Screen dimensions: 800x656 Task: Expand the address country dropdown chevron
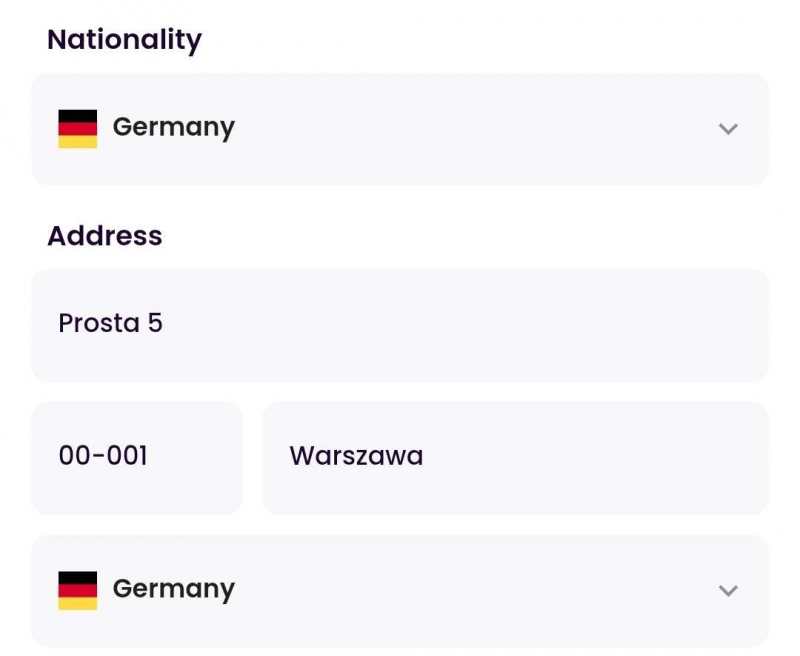(728, 591)
